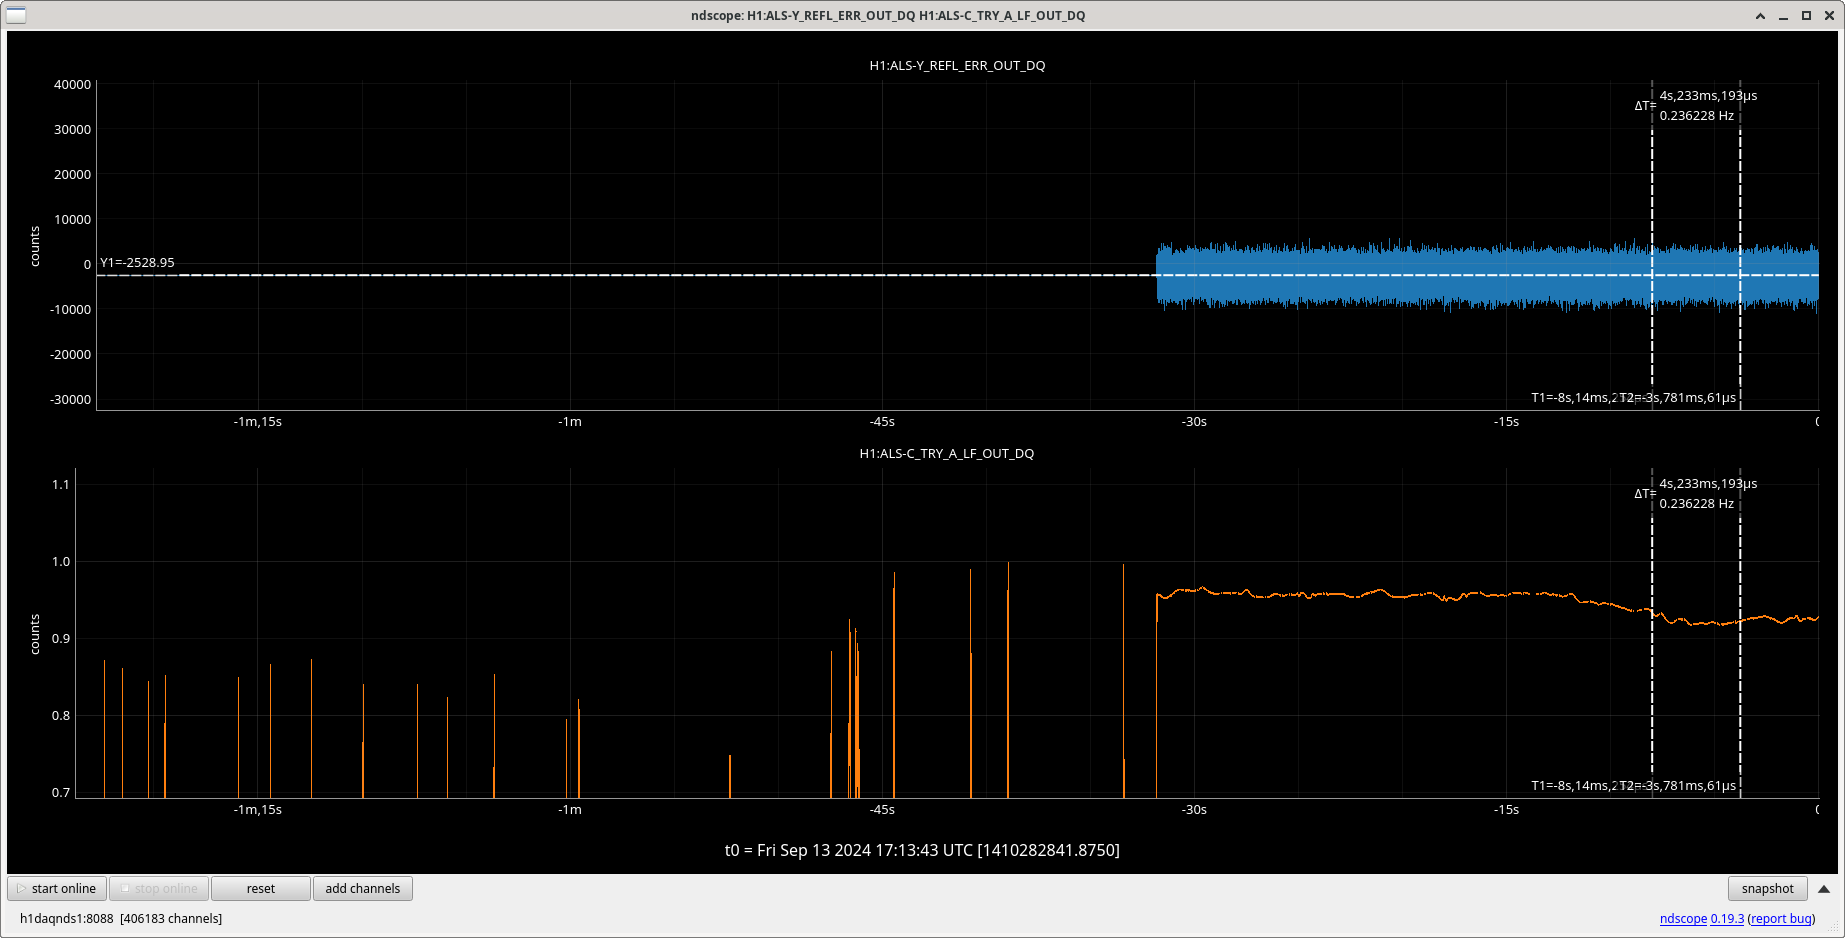Click the -1m tick label on bottom plot
The width and height of the screenshot is (1845, 938).
570,809
